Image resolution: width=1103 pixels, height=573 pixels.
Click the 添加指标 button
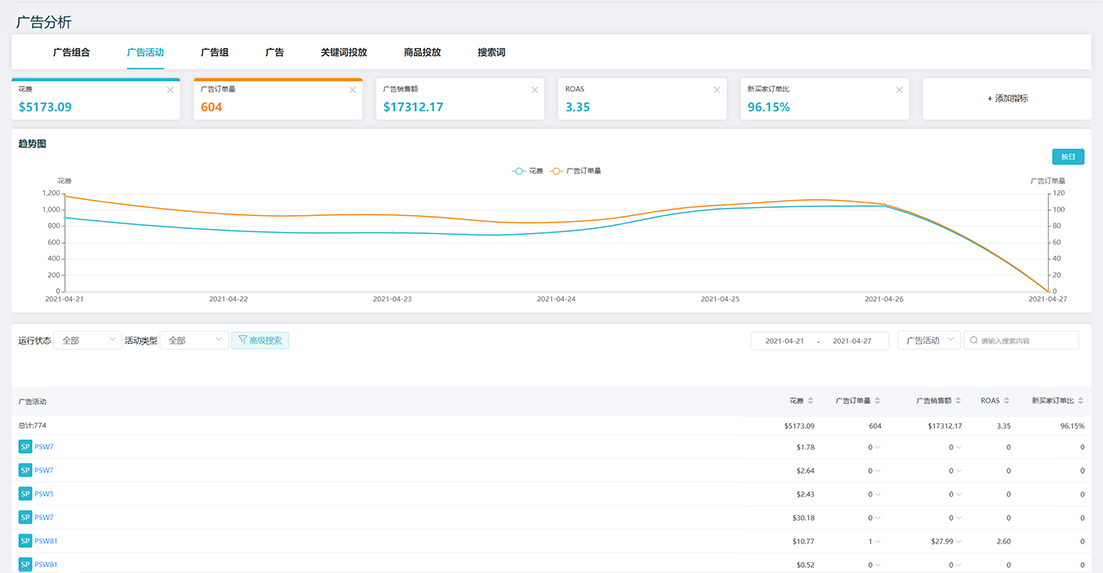tap(1007, 98)
